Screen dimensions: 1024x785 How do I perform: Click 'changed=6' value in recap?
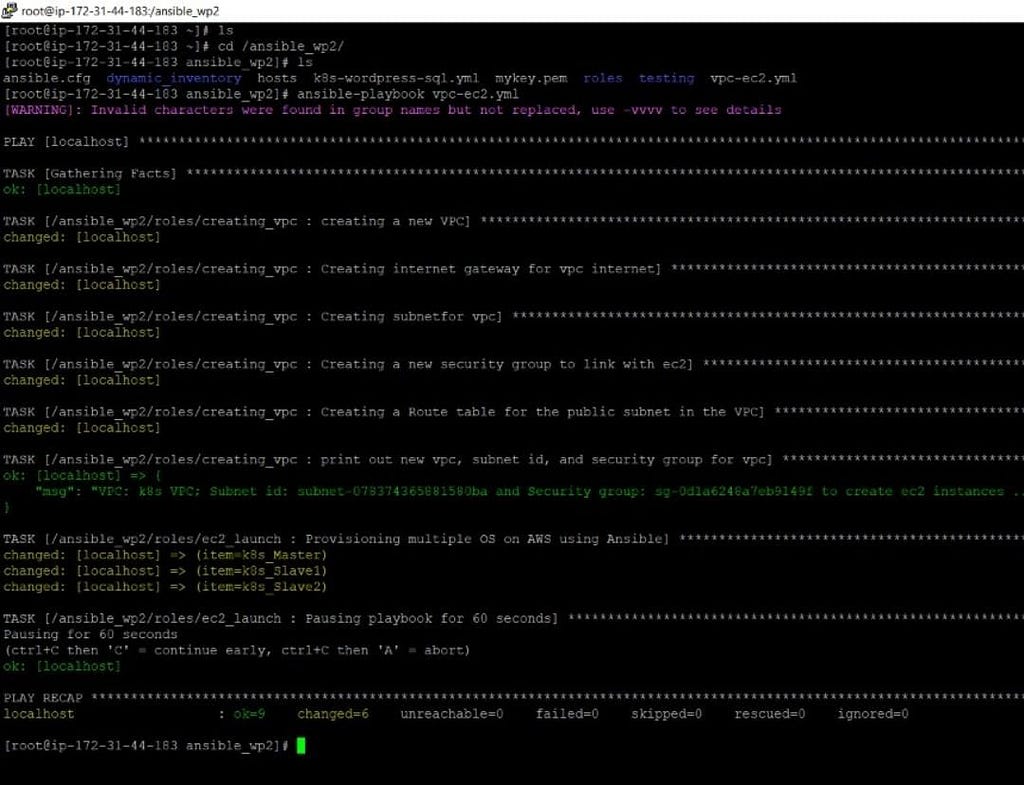(x=333, y=714)
